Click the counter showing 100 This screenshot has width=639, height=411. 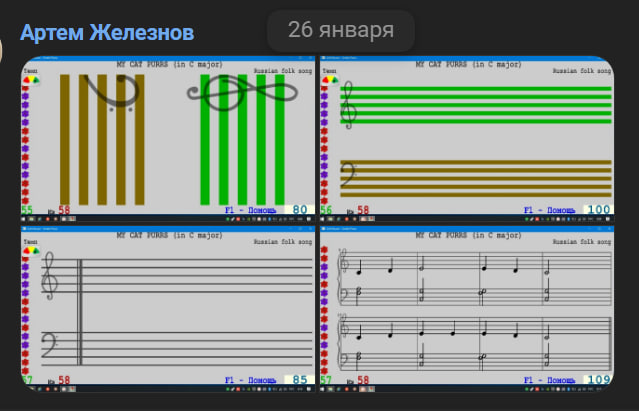[x=598, y=211]
